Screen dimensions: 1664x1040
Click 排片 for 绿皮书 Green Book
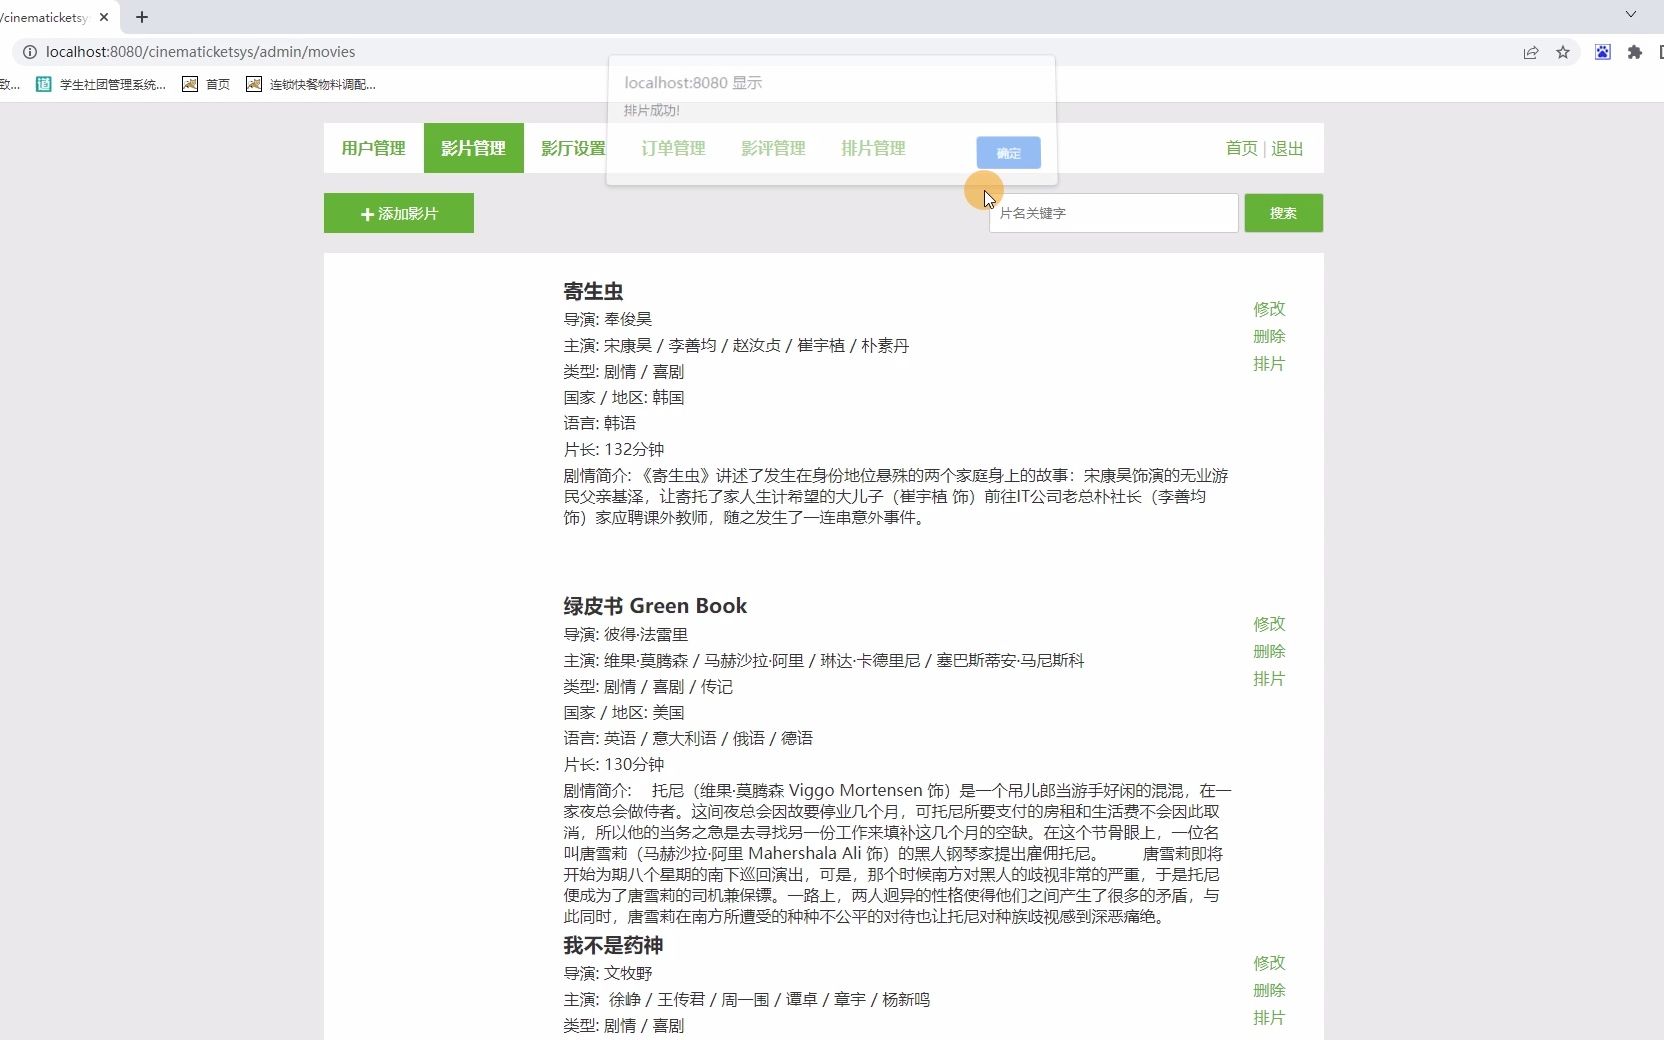coord(1269,679)
